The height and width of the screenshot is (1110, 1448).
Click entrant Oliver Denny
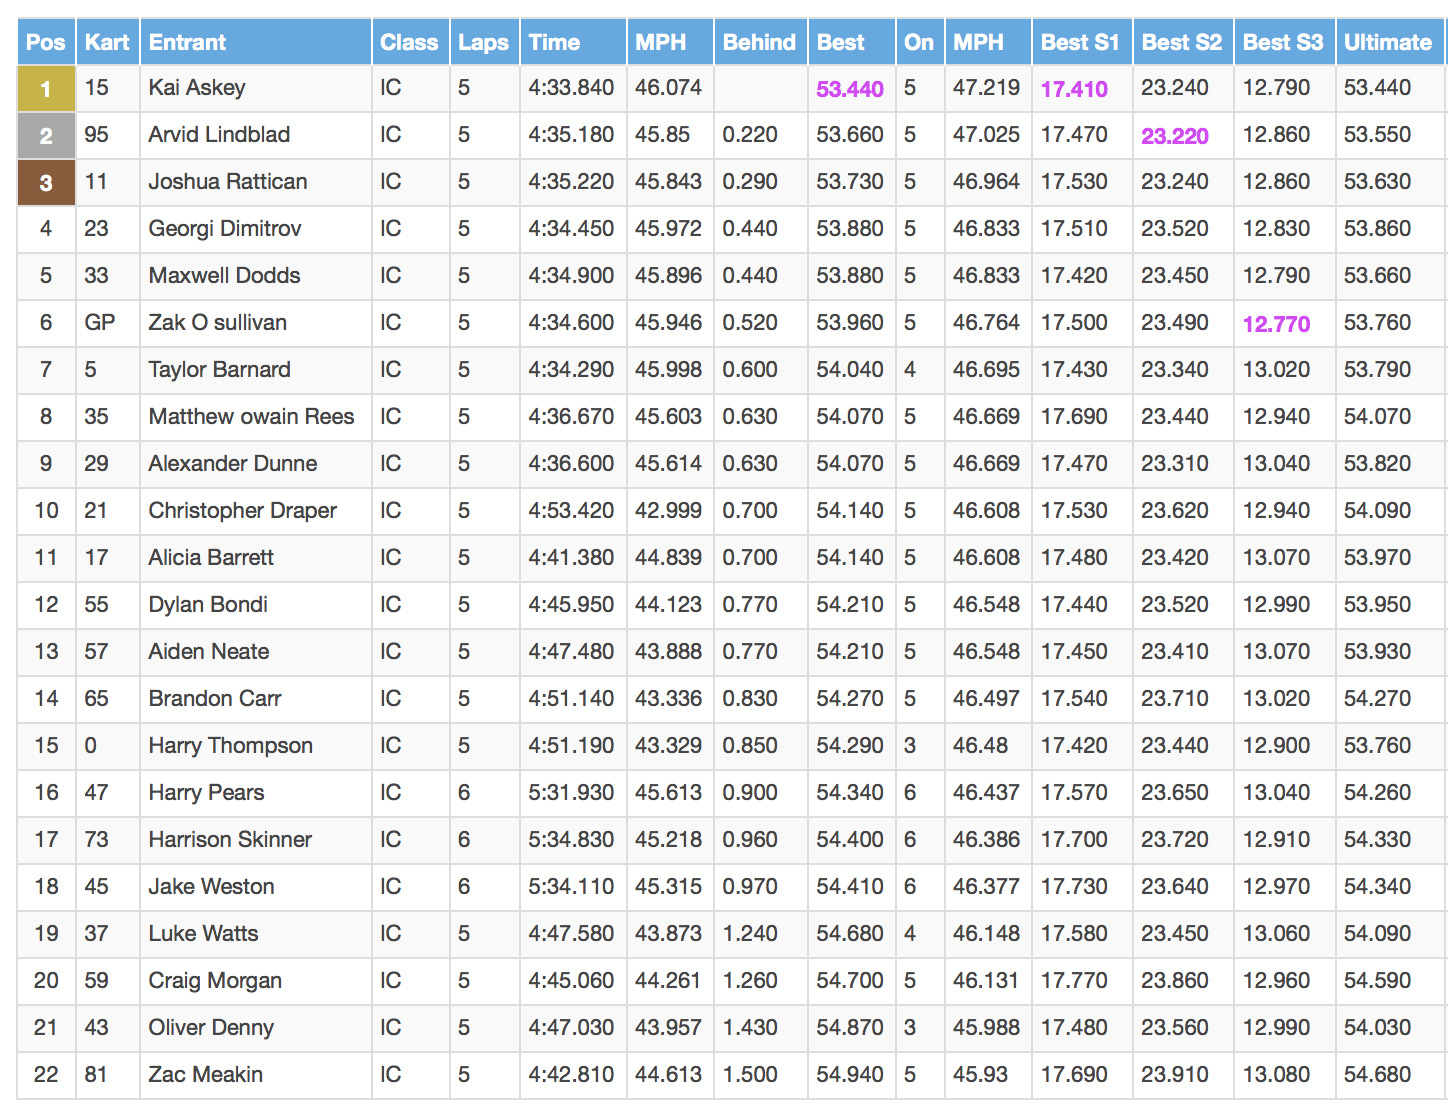(211, 1028)
